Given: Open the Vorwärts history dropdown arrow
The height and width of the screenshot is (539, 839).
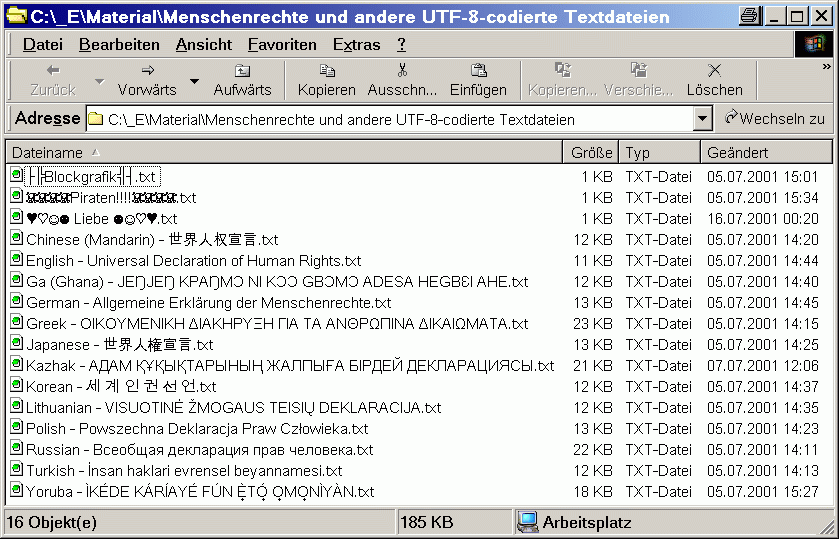Looking at the screenshot, I should 194,81.
